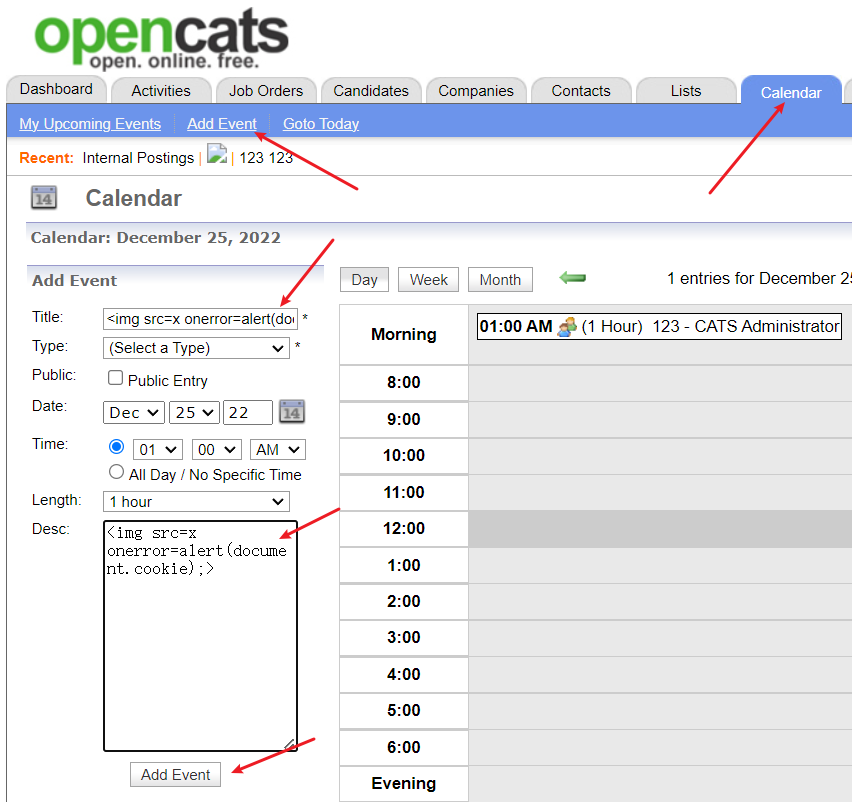Click the 8:00 time slot label
Image resolution: width=852 pixels, height=802 pixels.
click(404, 382)
